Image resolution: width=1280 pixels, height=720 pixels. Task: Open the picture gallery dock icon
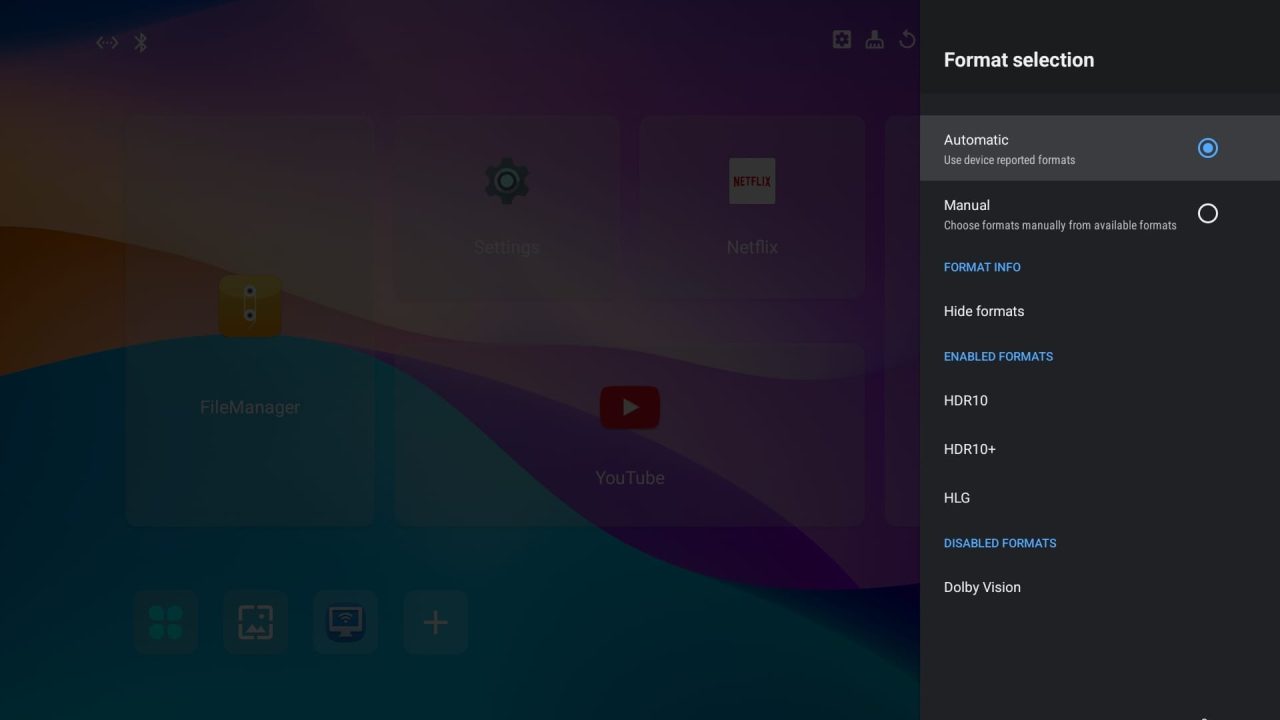[256, 622]
